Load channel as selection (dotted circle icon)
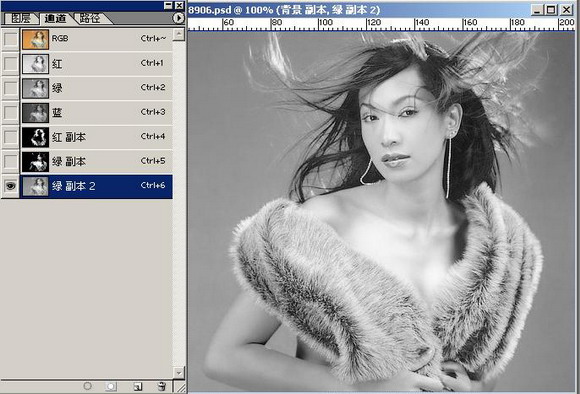Screen dimensions: 580x394 coord(87,386)
